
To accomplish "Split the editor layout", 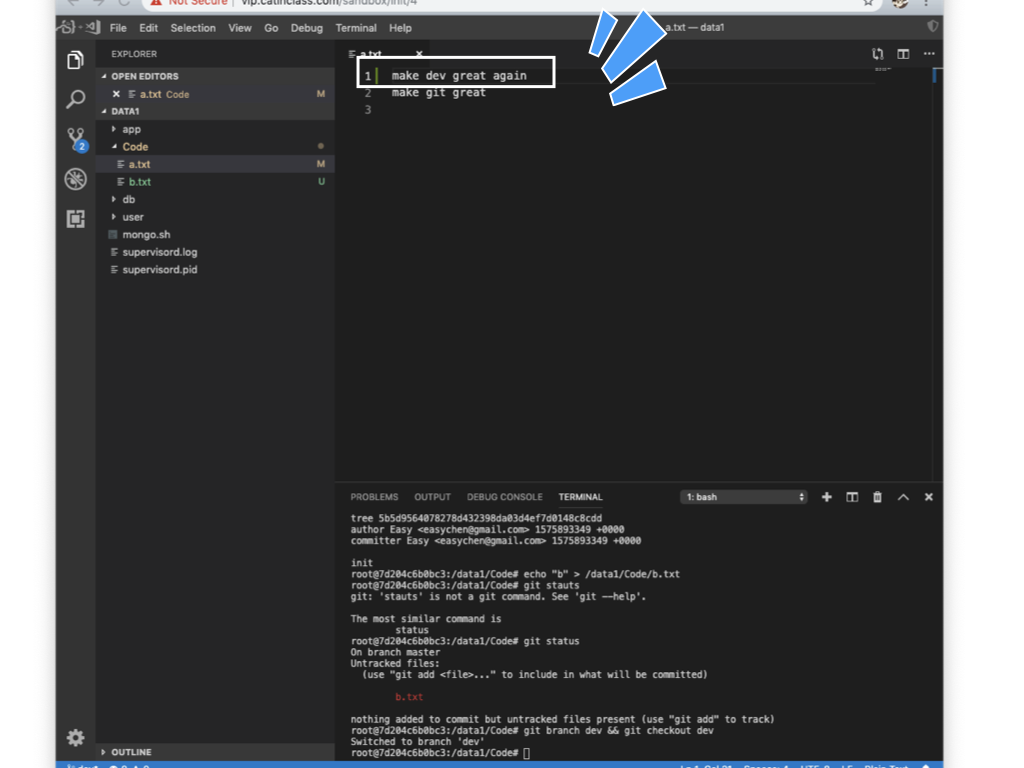I will tap(903, 54).
